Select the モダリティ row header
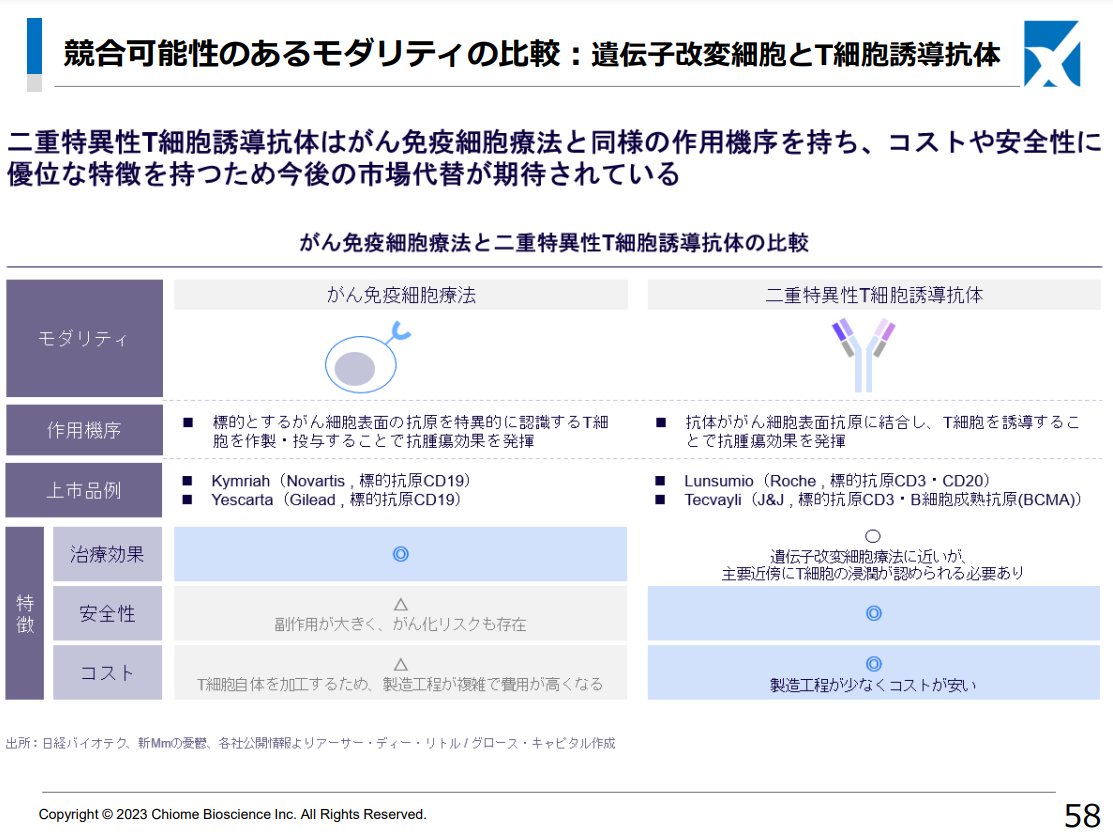Screen dimensions: 1113x834 84,338
